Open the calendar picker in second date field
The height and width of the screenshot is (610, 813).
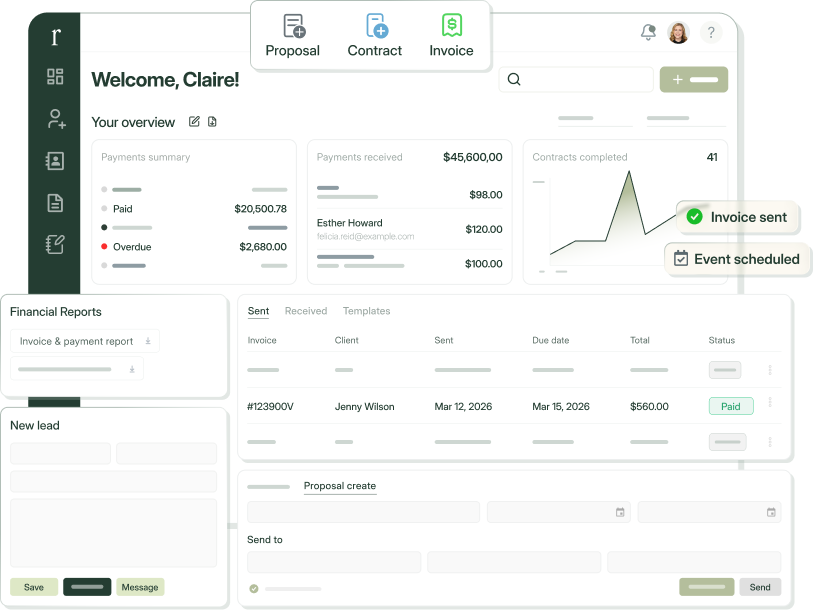click(x=771, y=512)
